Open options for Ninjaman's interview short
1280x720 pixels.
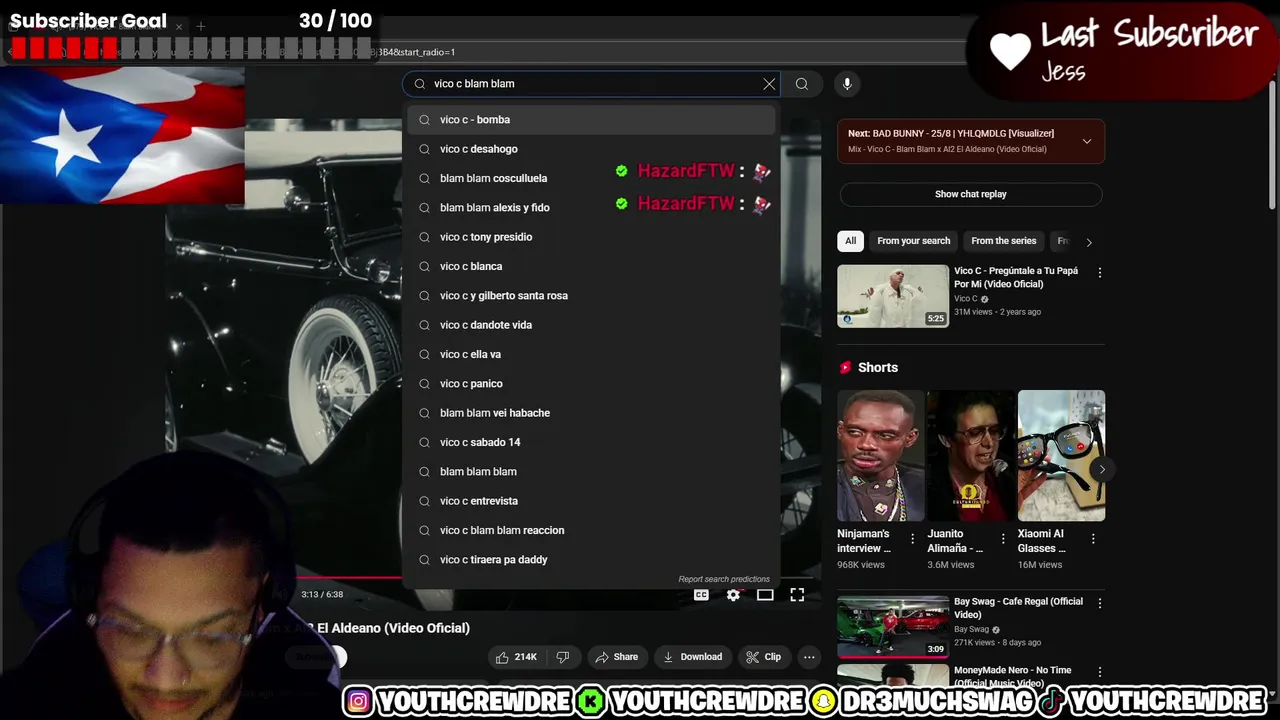pyautogui.click(x=912, y=539)
